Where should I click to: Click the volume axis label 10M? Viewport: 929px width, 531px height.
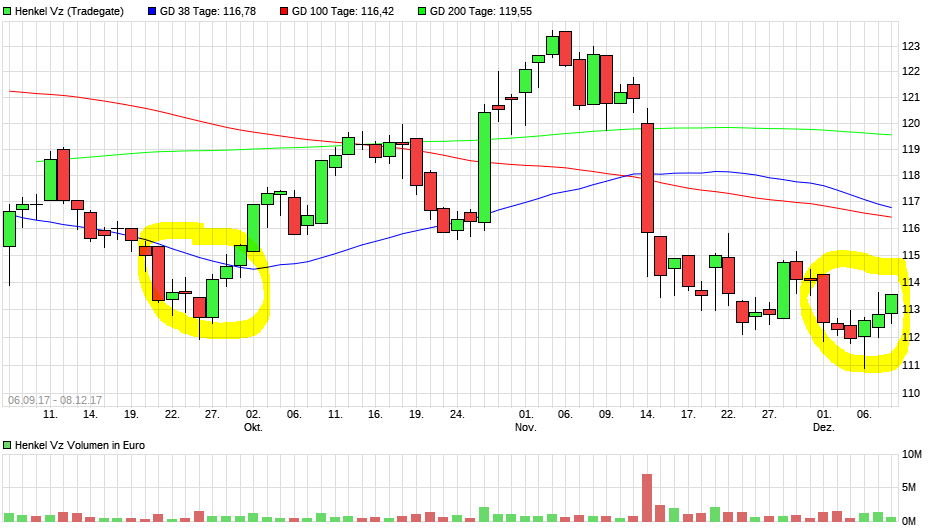pyautogui.click(x=912, y=455)
